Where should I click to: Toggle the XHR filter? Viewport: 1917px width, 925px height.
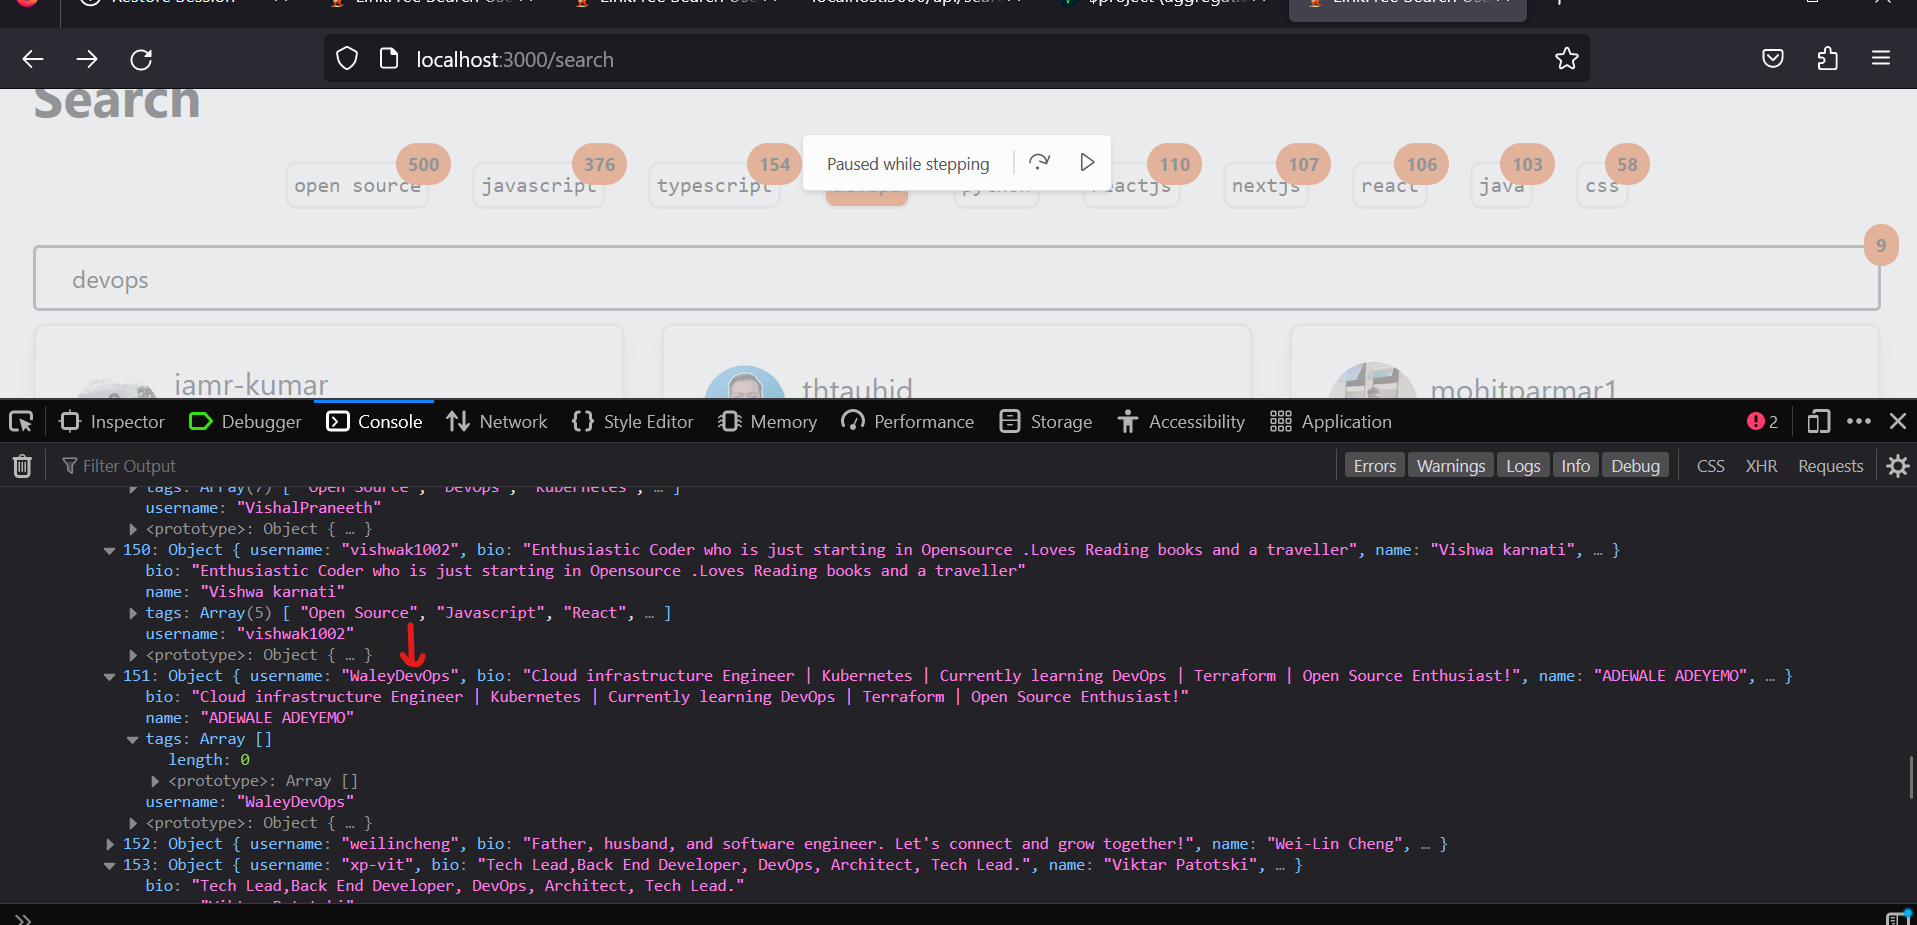click(1761, 466)
